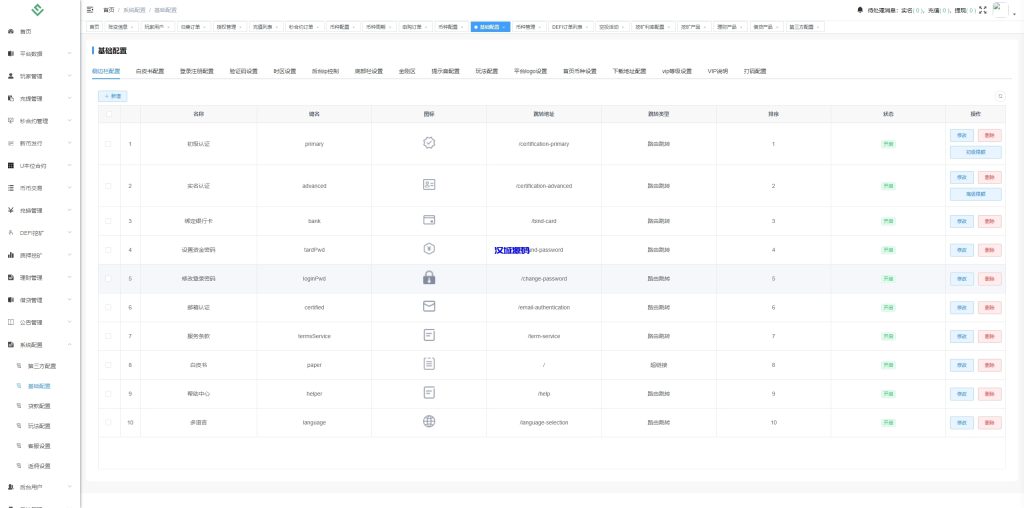Toggle fullscreen mode icon

click(982, 9)
